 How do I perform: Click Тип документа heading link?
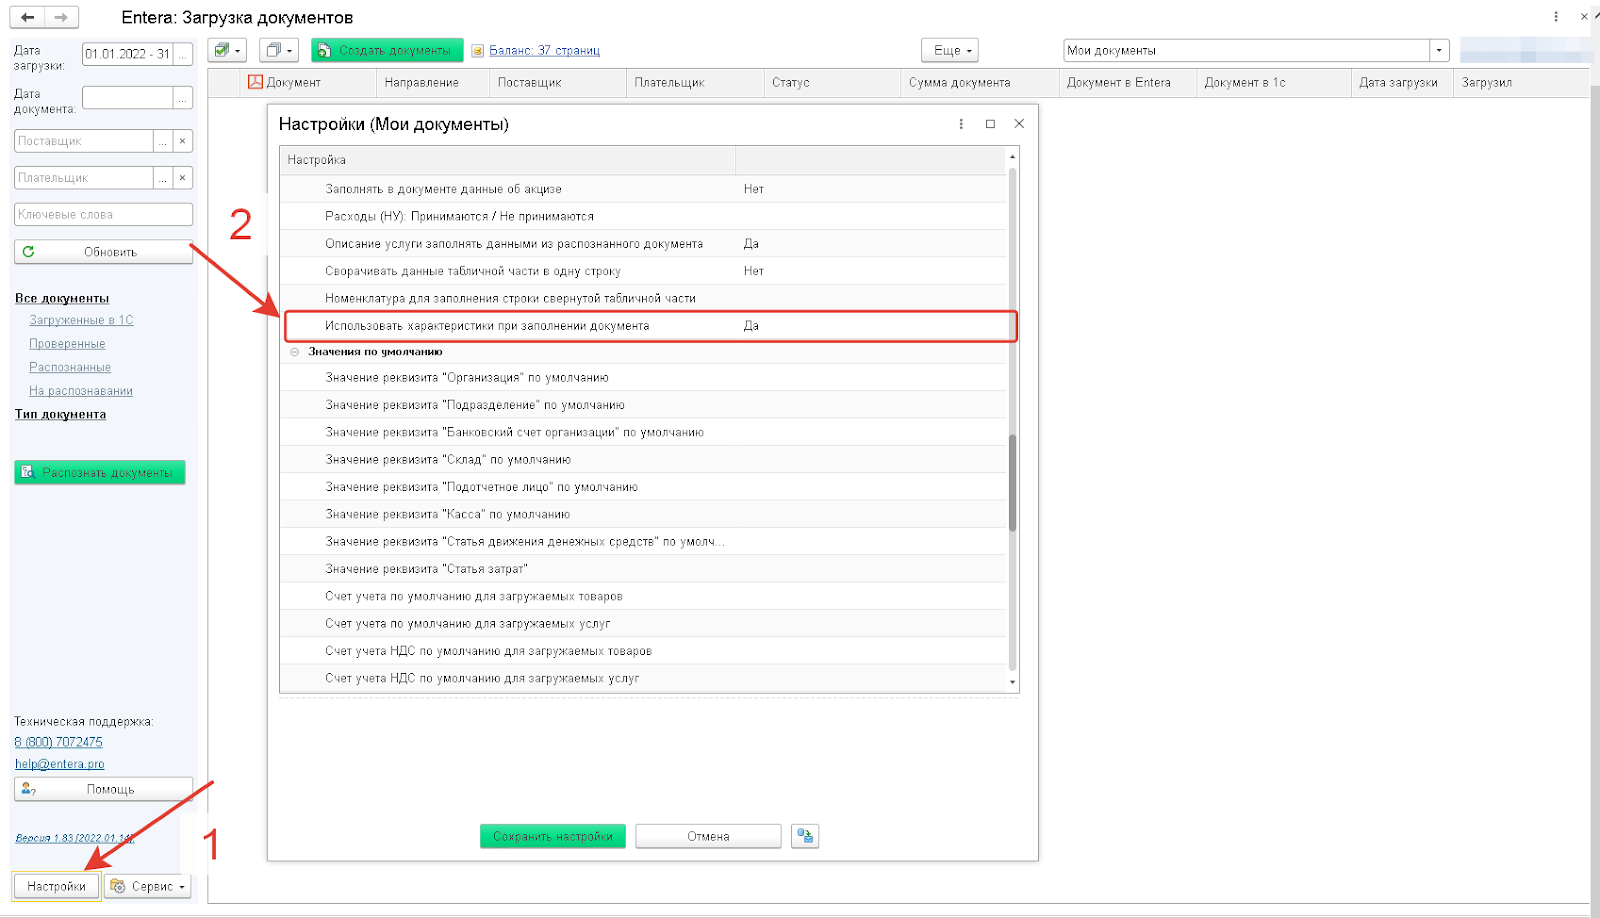coord(60,414)
